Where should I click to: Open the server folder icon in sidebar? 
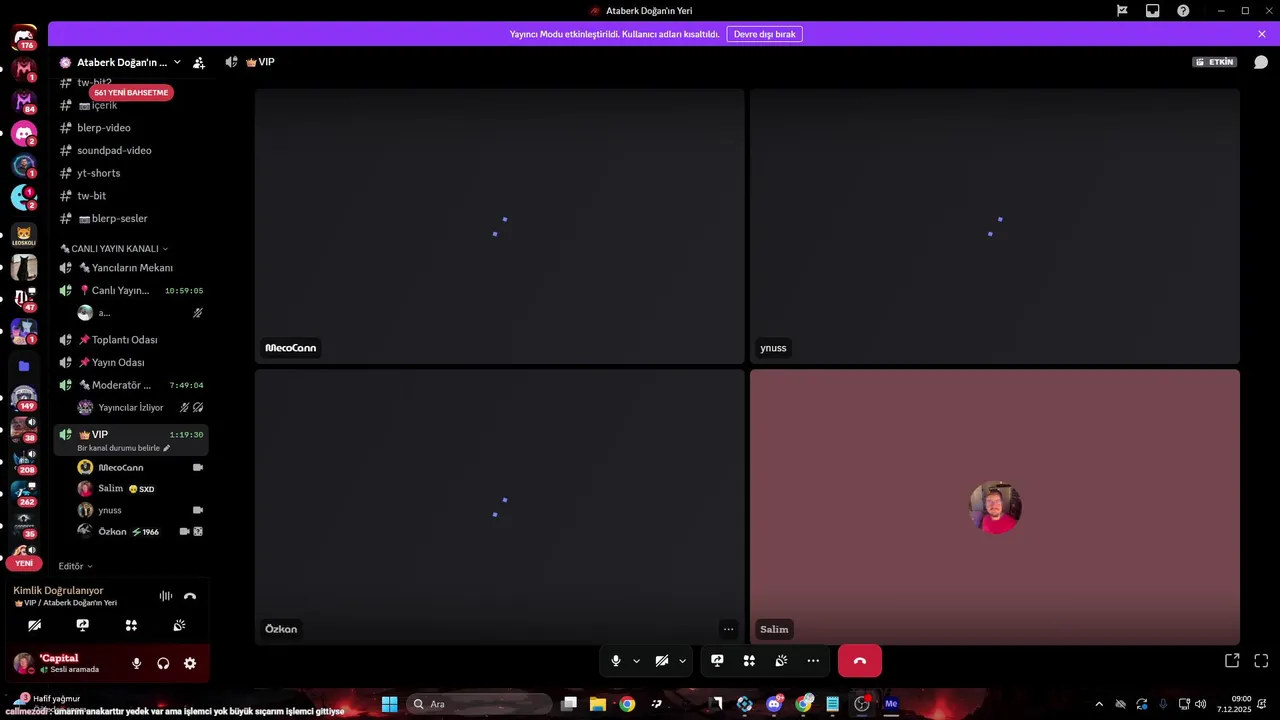coord(24,366)
